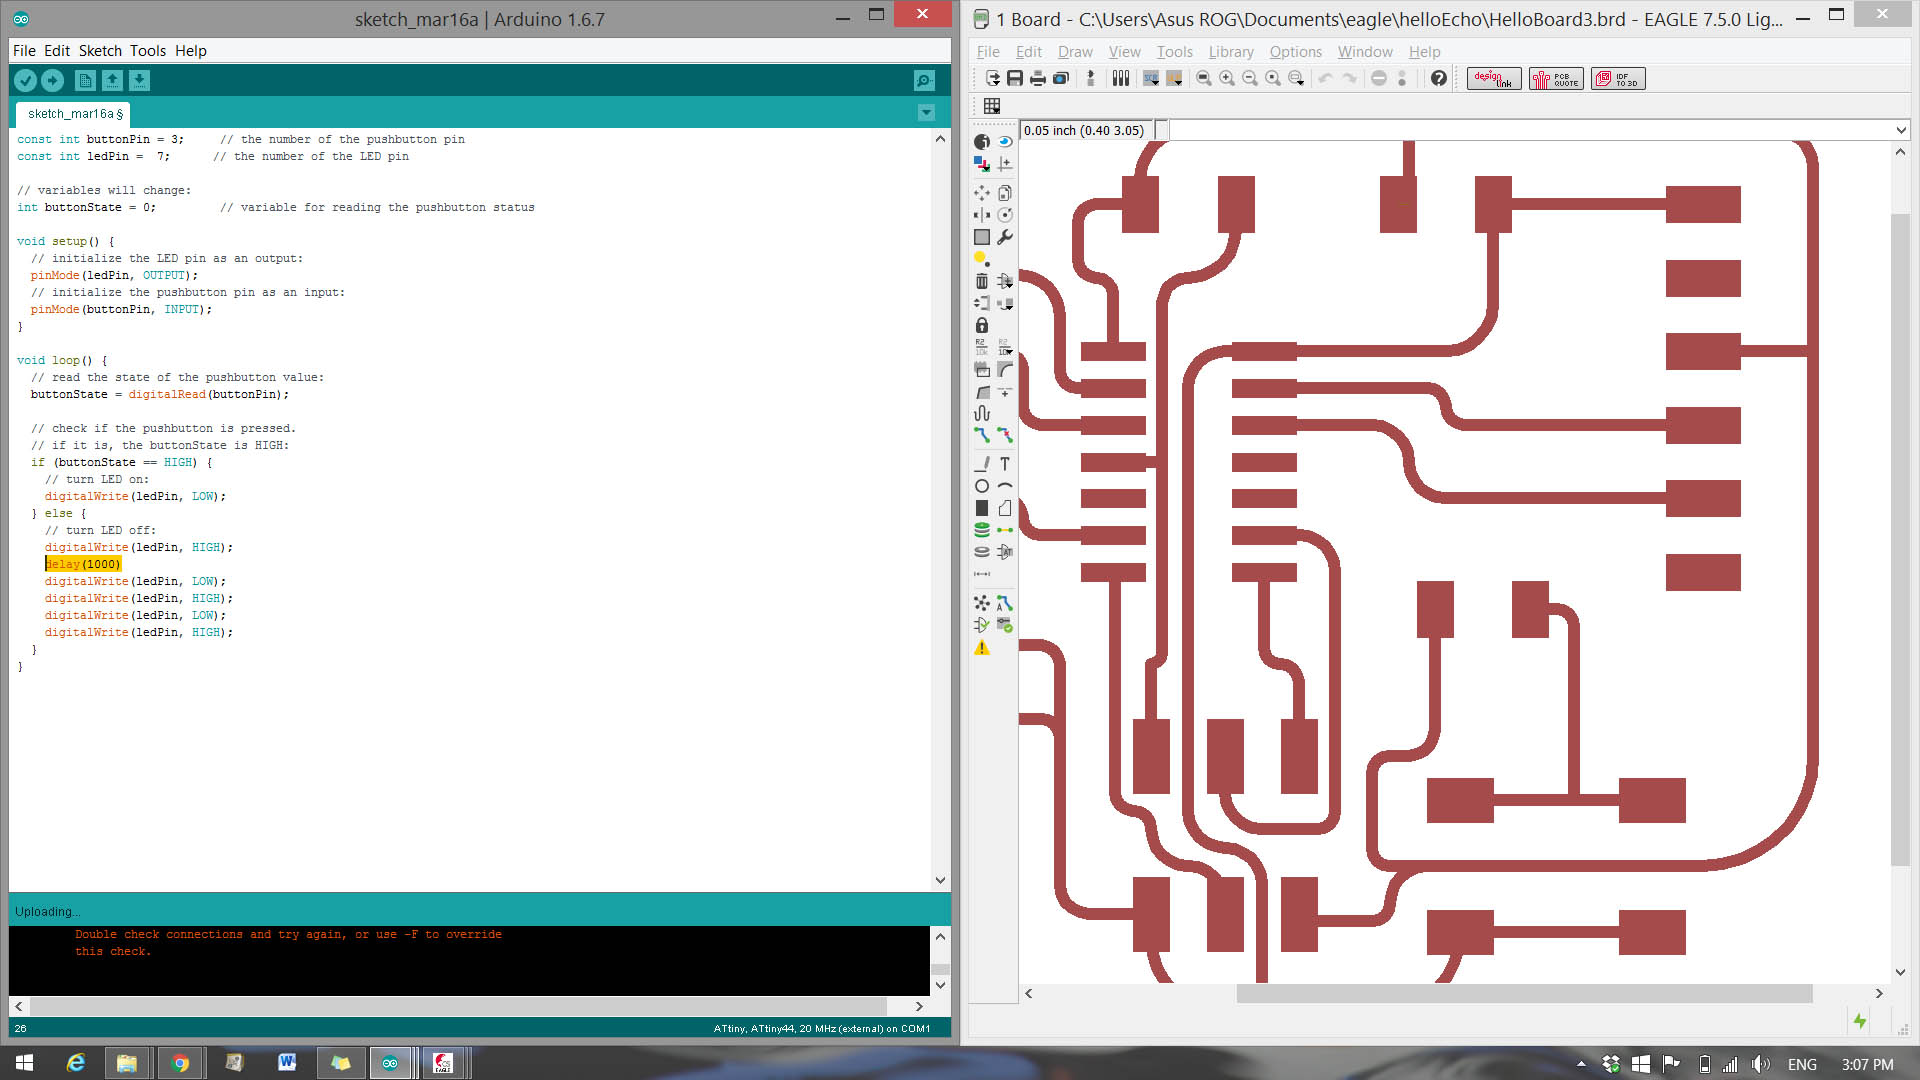Open the Zoom select dropdown icon in EAGLE
1920x1080 pixels.
(1296, 79)
